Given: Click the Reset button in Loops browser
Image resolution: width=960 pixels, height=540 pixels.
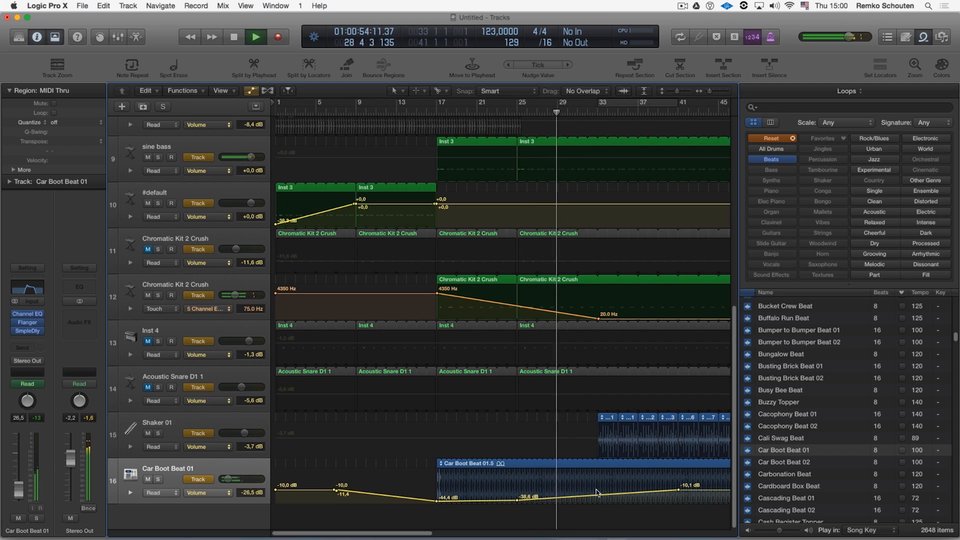Looking at the screenshot, I should tap(772, 138).
